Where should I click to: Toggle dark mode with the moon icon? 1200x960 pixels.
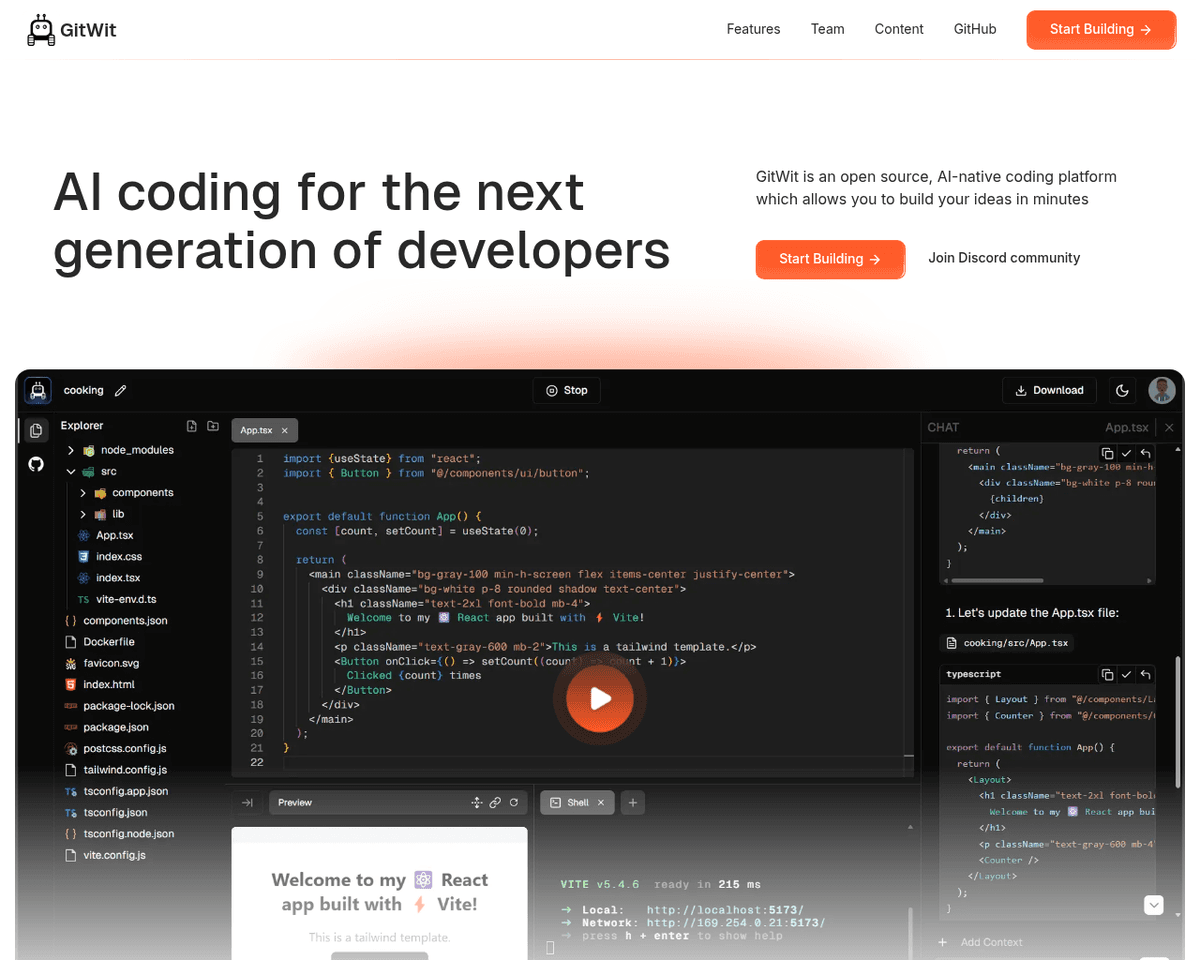tap(1122, 390)
